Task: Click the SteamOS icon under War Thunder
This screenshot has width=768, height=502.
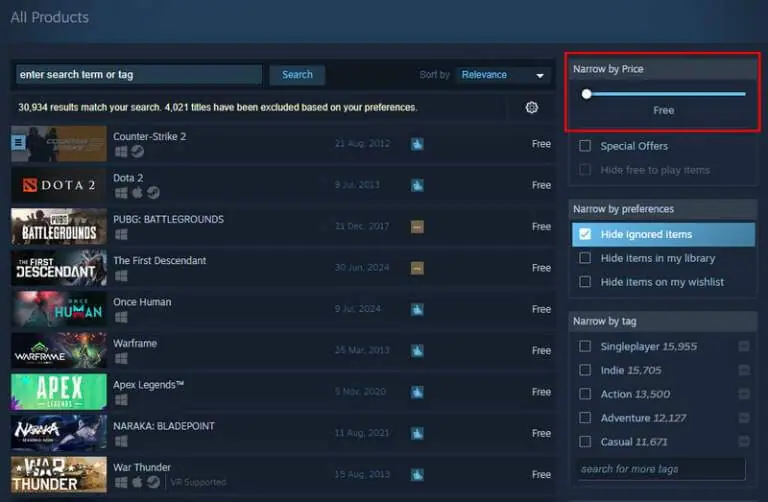Action: pyautogui.click(x=153, y=482)
